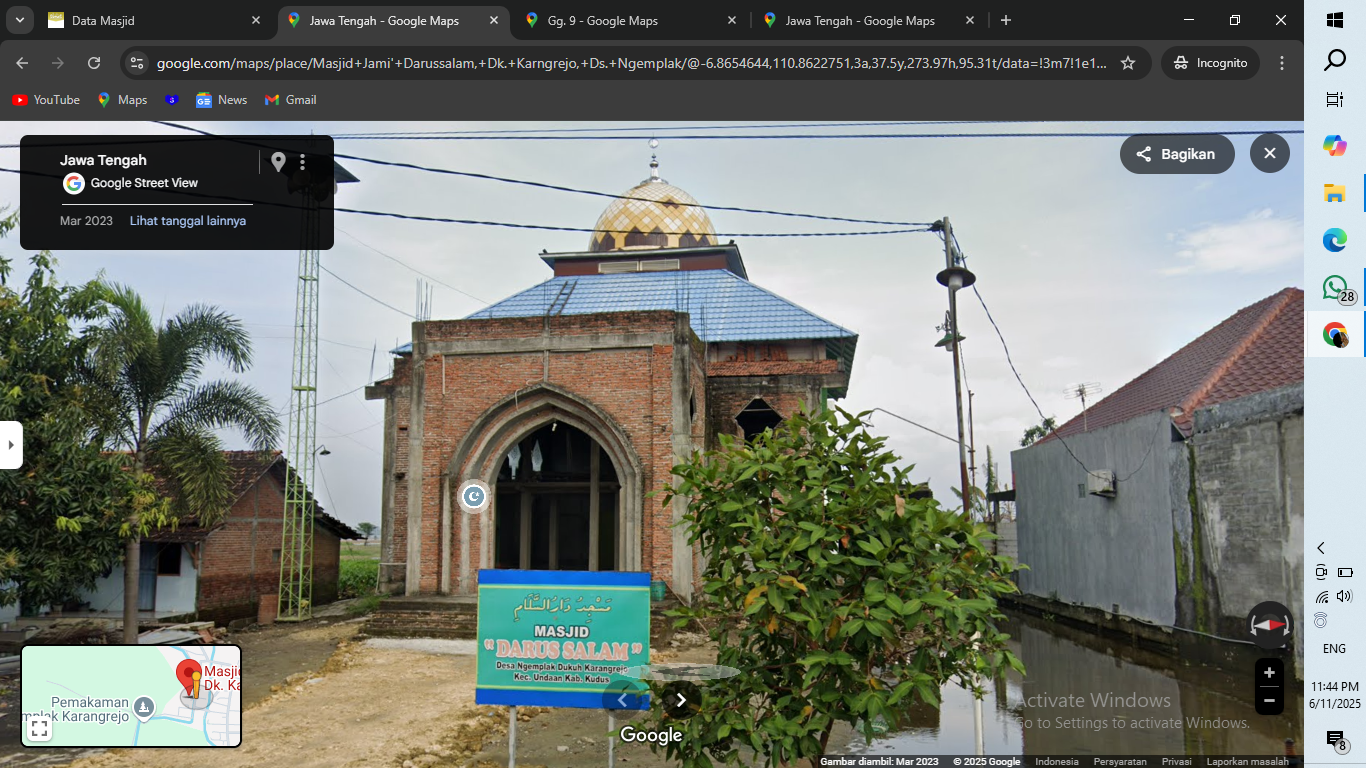This screenshot has width=1366, height=768.
Task: Open Windows Search from taskbar
Action: tap(1335, 61)
